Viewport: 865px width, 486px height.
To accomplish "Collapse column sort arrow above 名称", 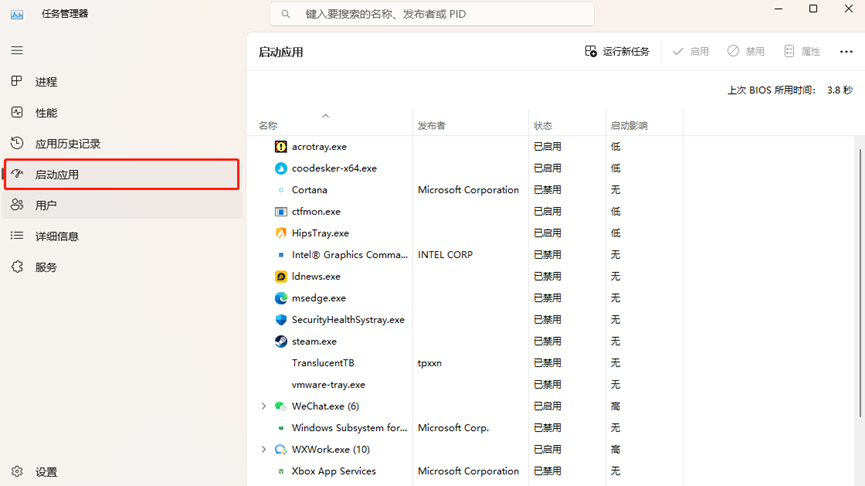I will [325, 116].
